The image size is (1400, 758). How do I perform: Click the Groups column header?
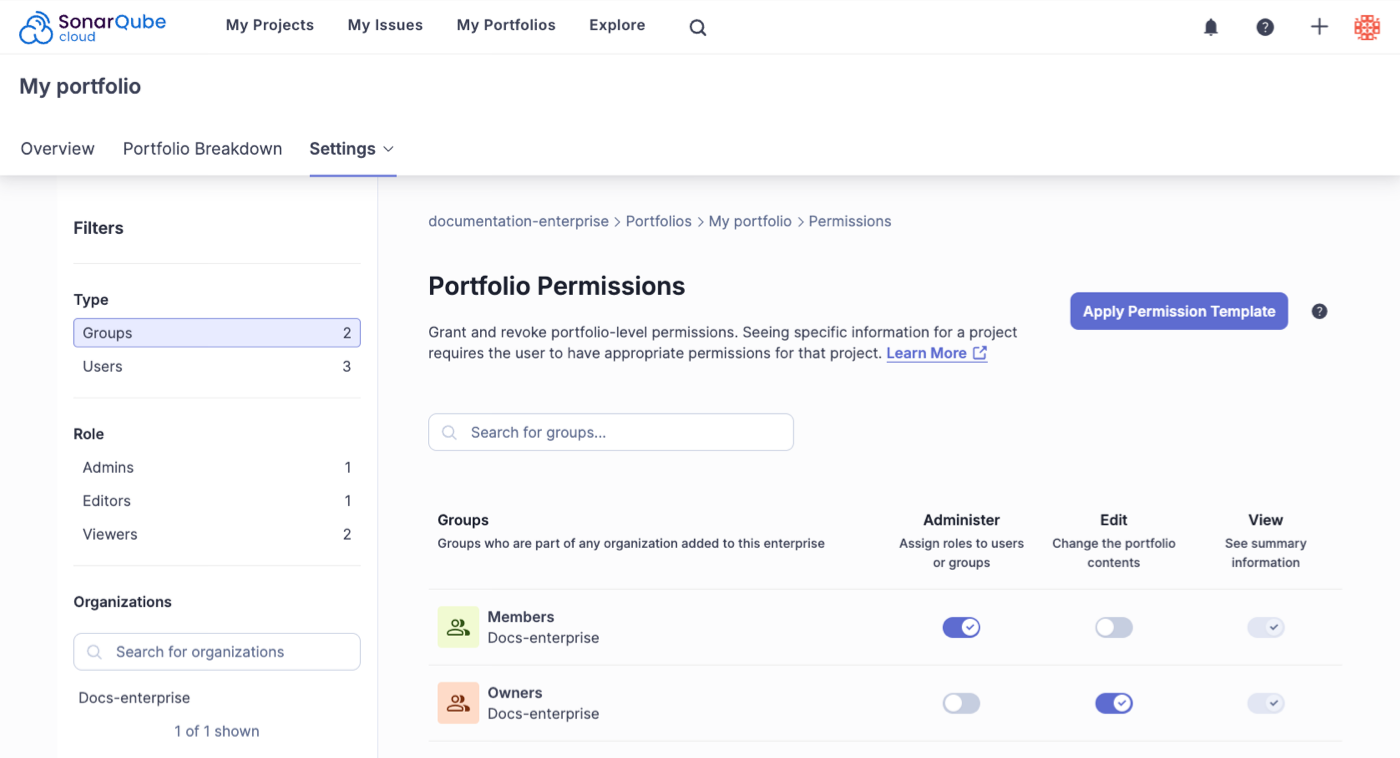tap(463, 520)
